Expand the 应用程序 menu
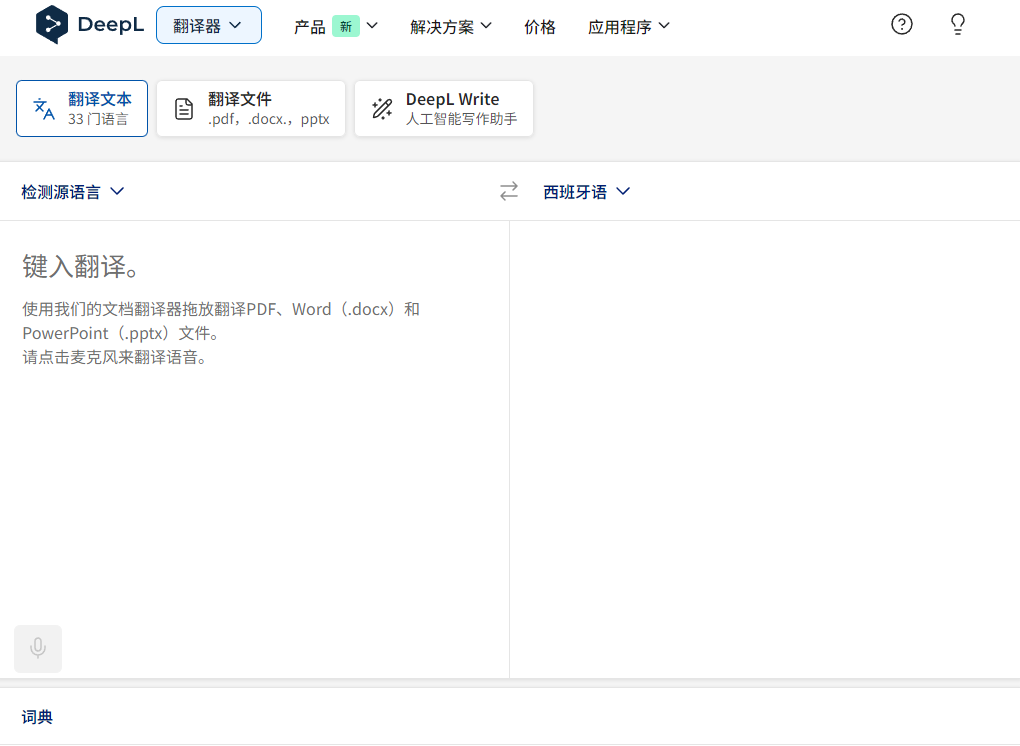 pyautogui.click(x=628, y=27)
